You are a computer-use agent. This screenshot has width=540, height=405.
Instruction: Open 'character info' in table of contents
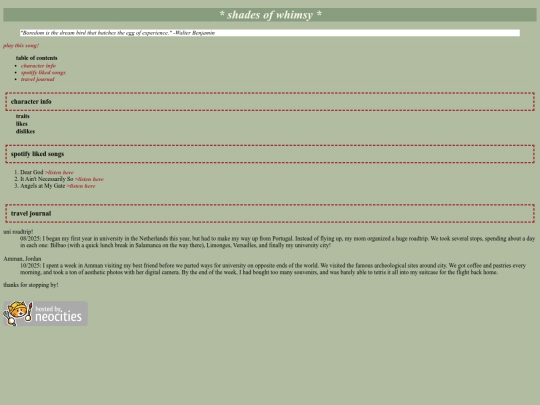38,65
